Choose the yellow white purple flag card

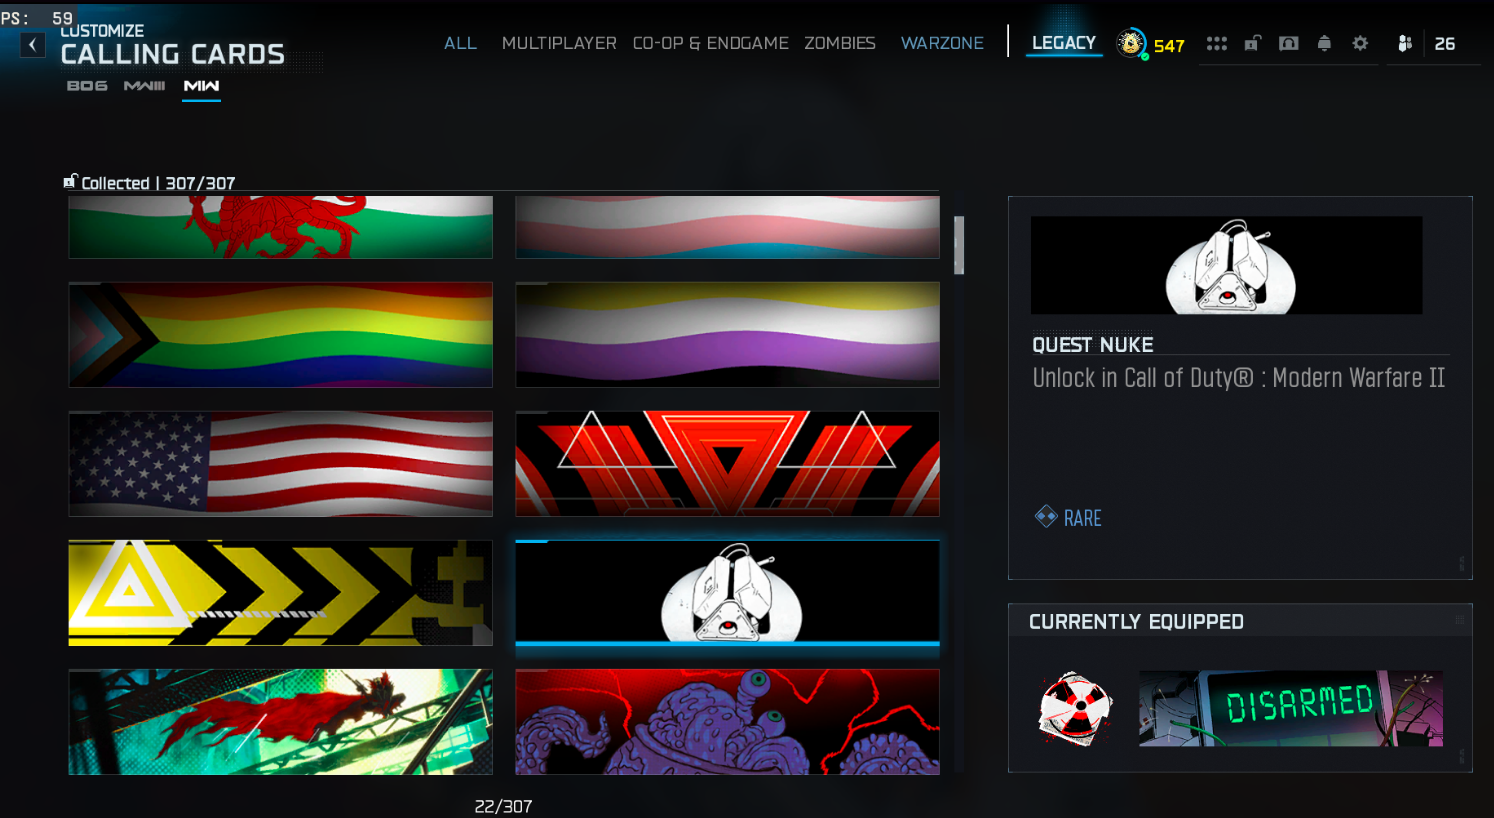(727, 334)
